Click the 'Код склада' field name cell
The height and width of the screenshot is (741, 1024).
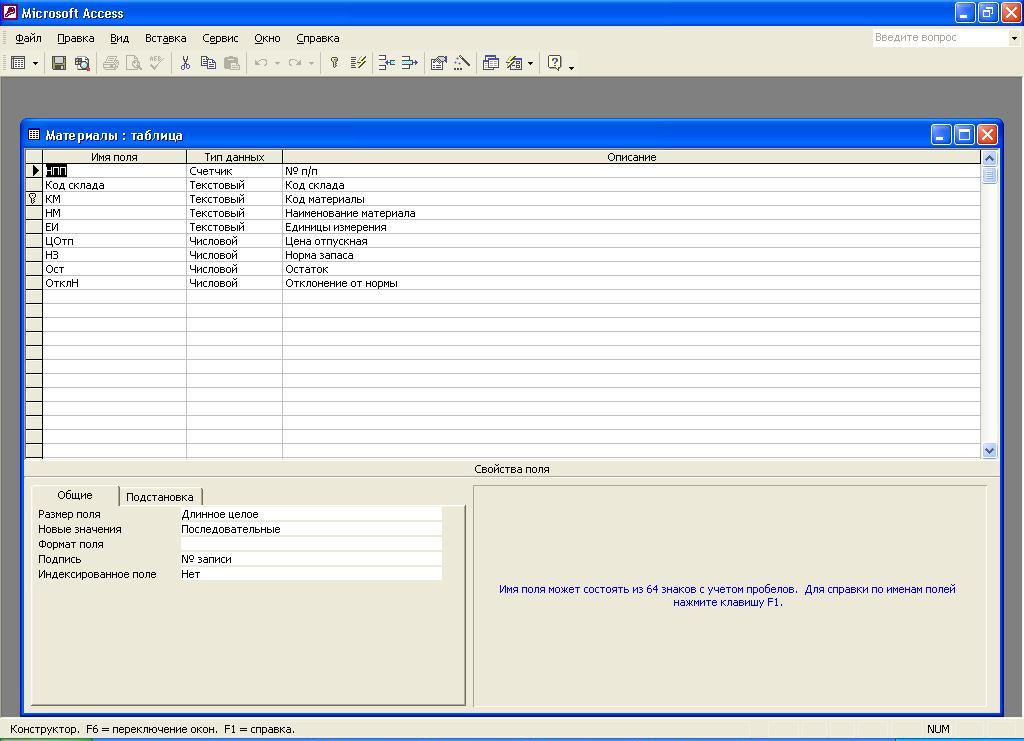click(114, 185)
